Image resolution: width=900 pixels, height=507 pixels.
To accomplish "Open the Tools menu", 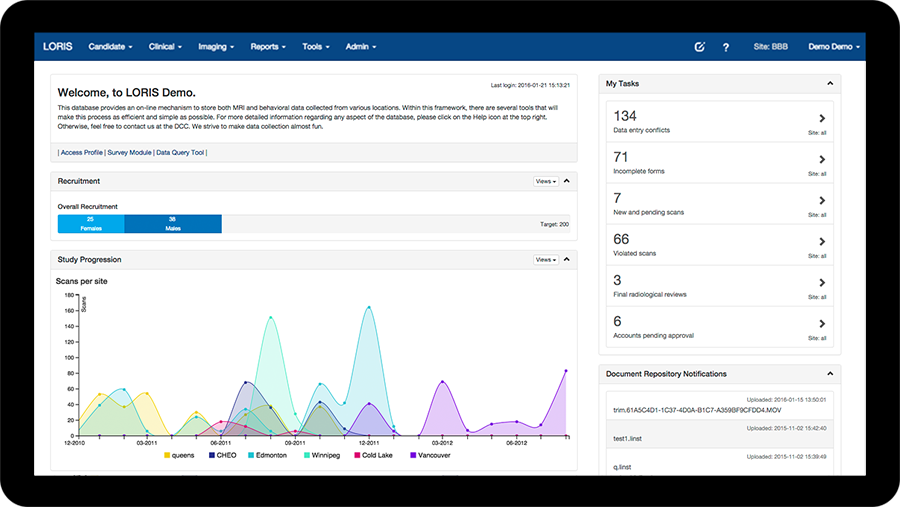I will [x=316, y=47].
